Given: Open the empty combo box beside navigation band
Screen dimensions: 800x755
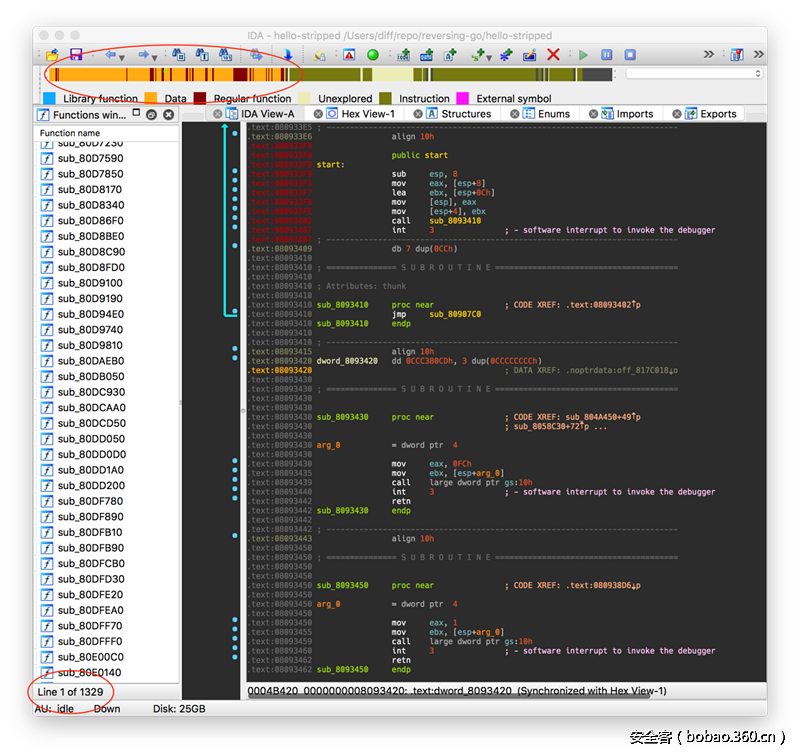Looking at the screenshot, I should tap(694, 74).
